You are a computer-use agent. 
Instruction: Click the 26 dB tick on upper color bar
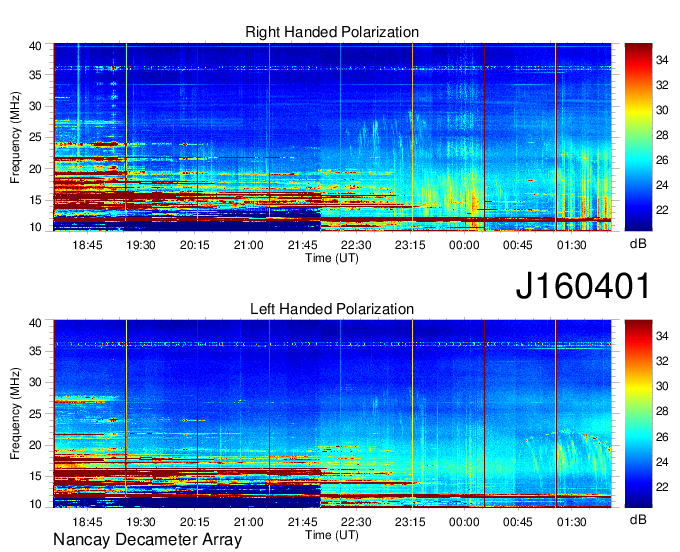point(662,160)
